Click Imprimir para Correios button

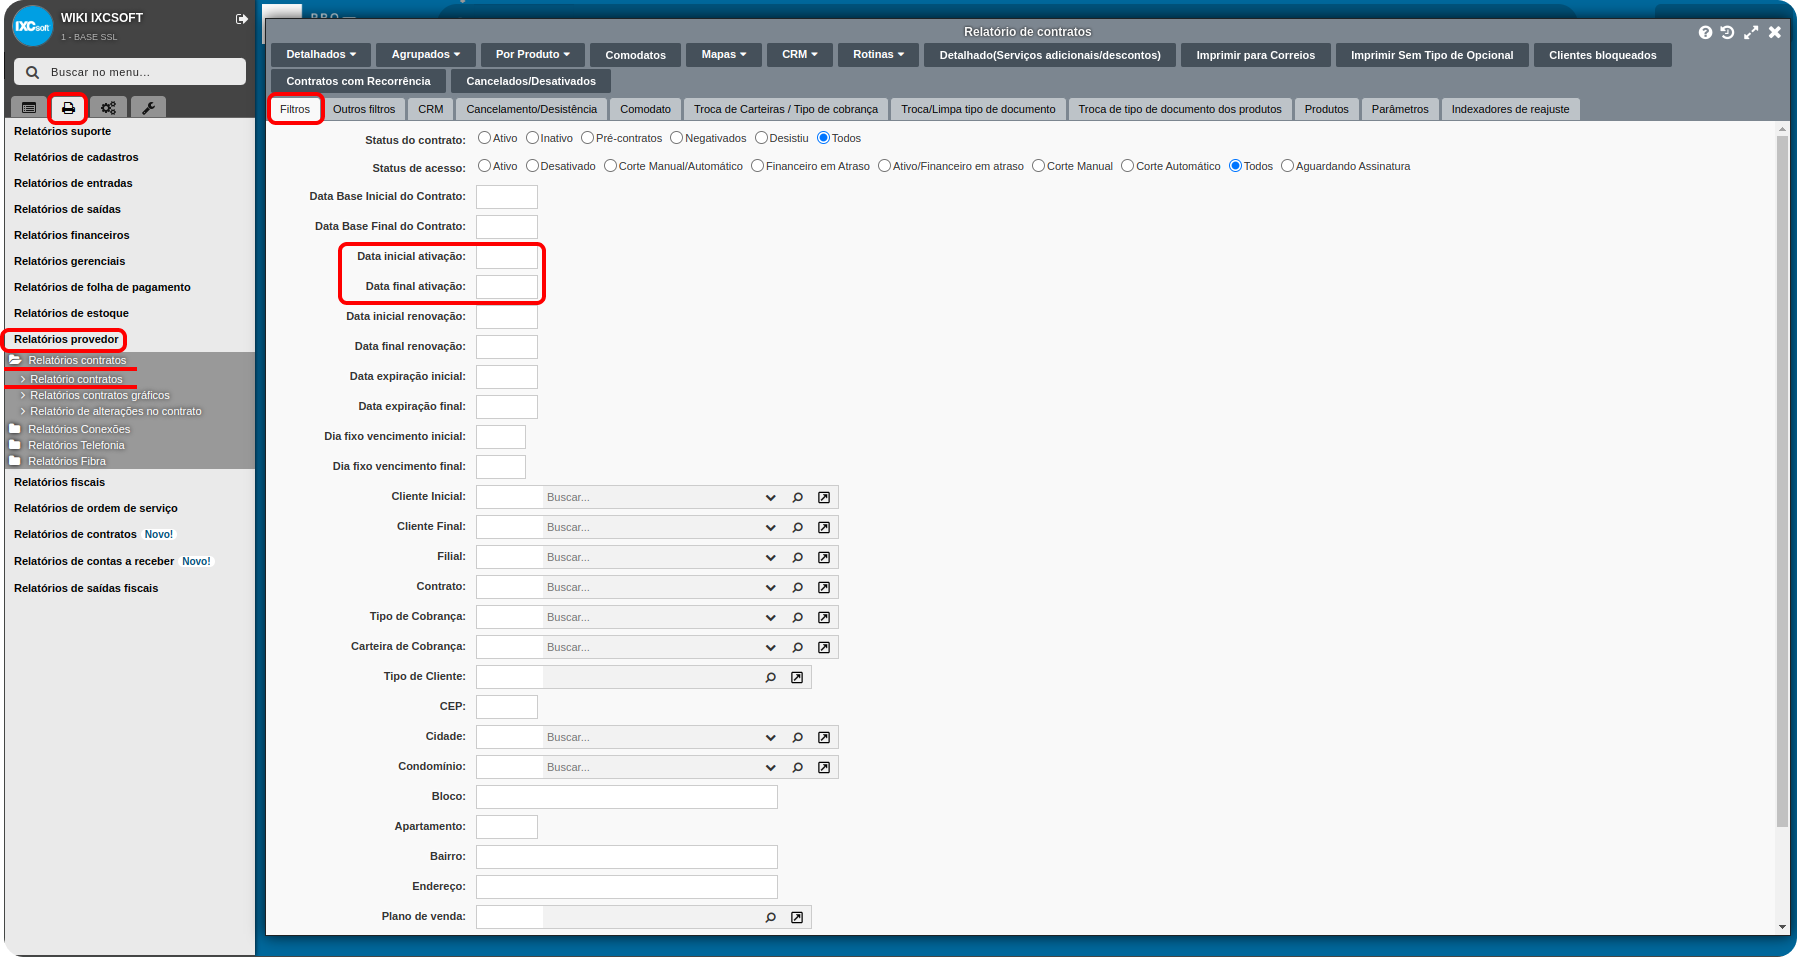tap(1256, 55)
